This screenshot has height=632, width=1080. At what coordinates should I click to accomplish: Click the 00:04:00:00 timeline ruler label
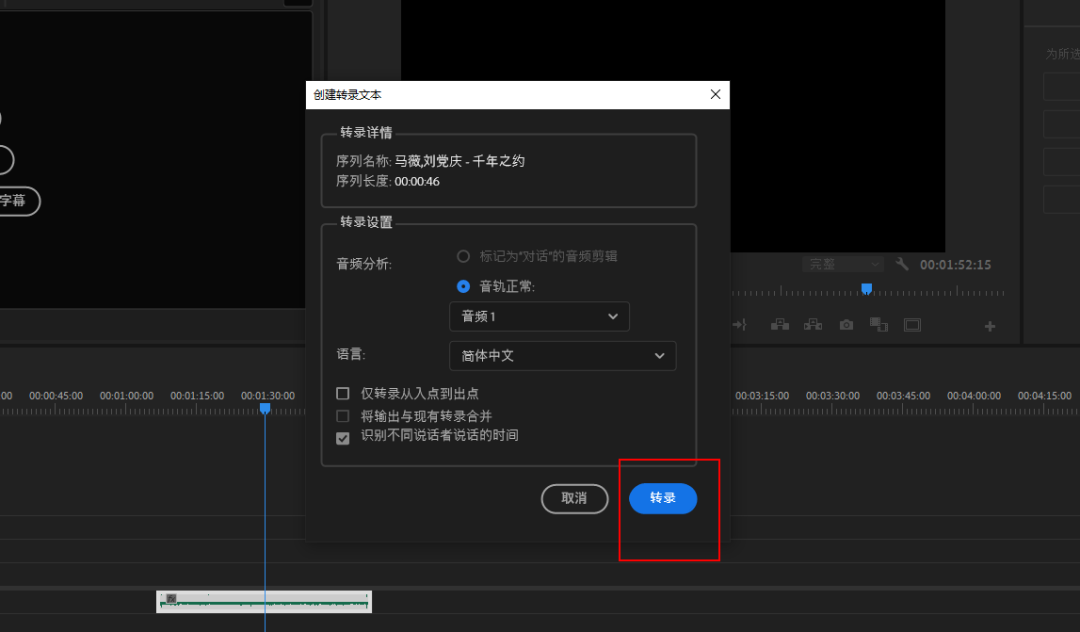[x=974, y=396]
